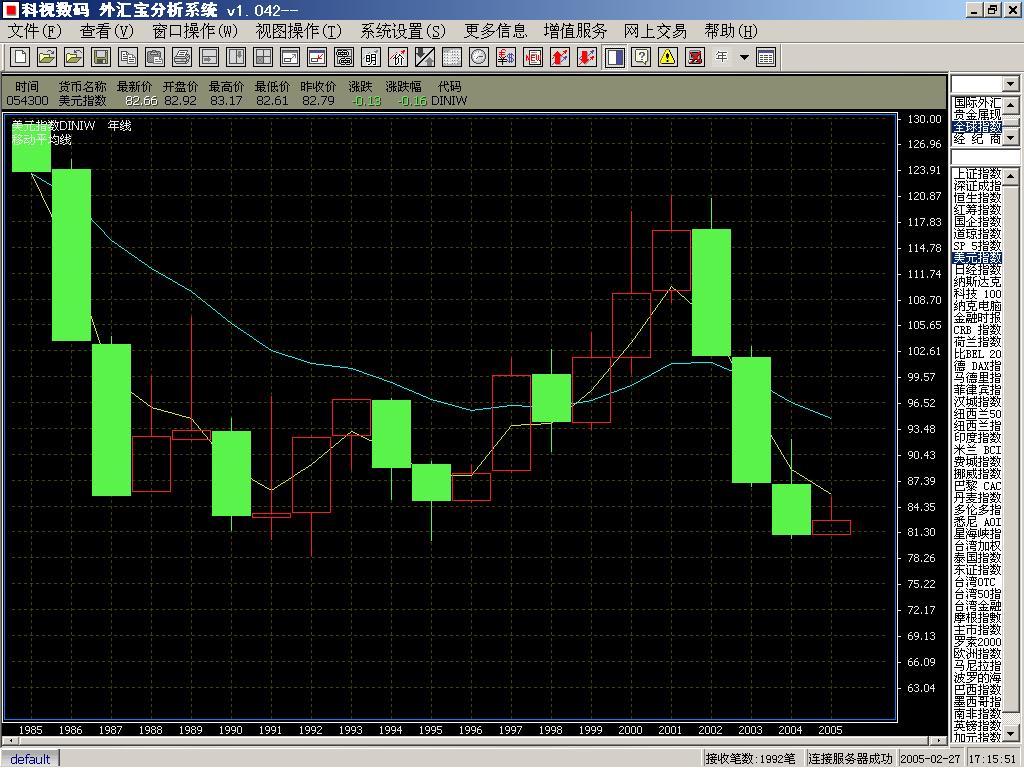Click the clock icon in the toolbar
1024x768 pixels.
click(x=479, y=57)
